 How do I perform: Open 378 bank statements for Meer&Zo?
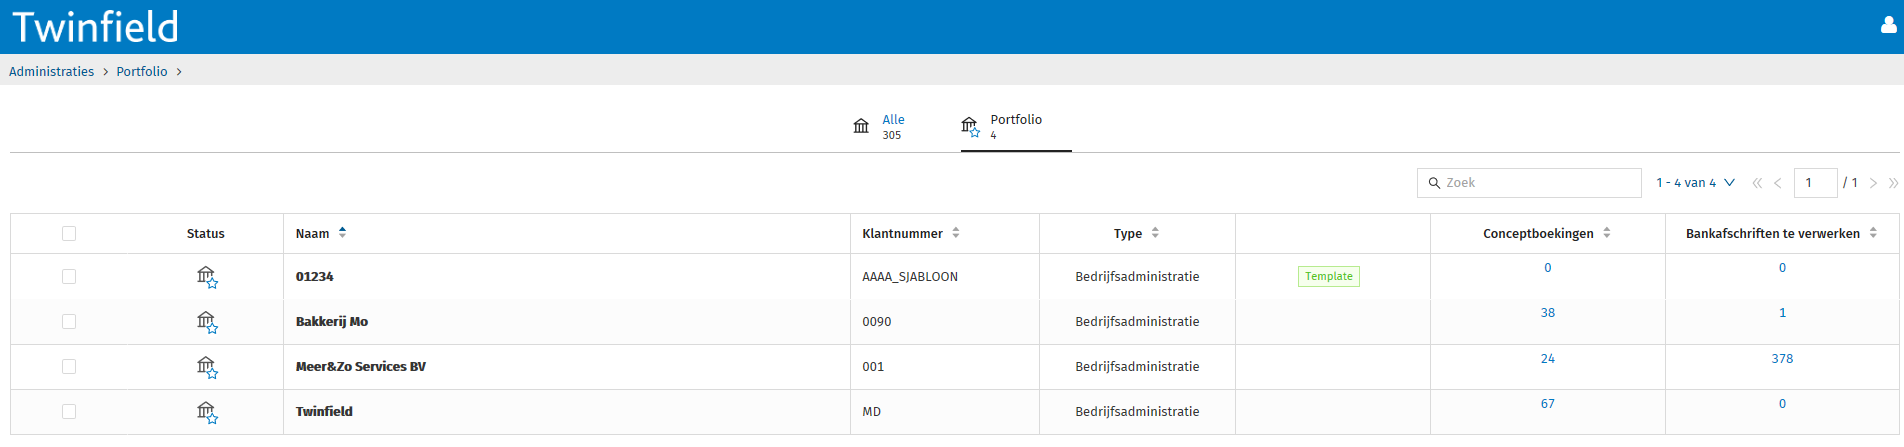1782,359
